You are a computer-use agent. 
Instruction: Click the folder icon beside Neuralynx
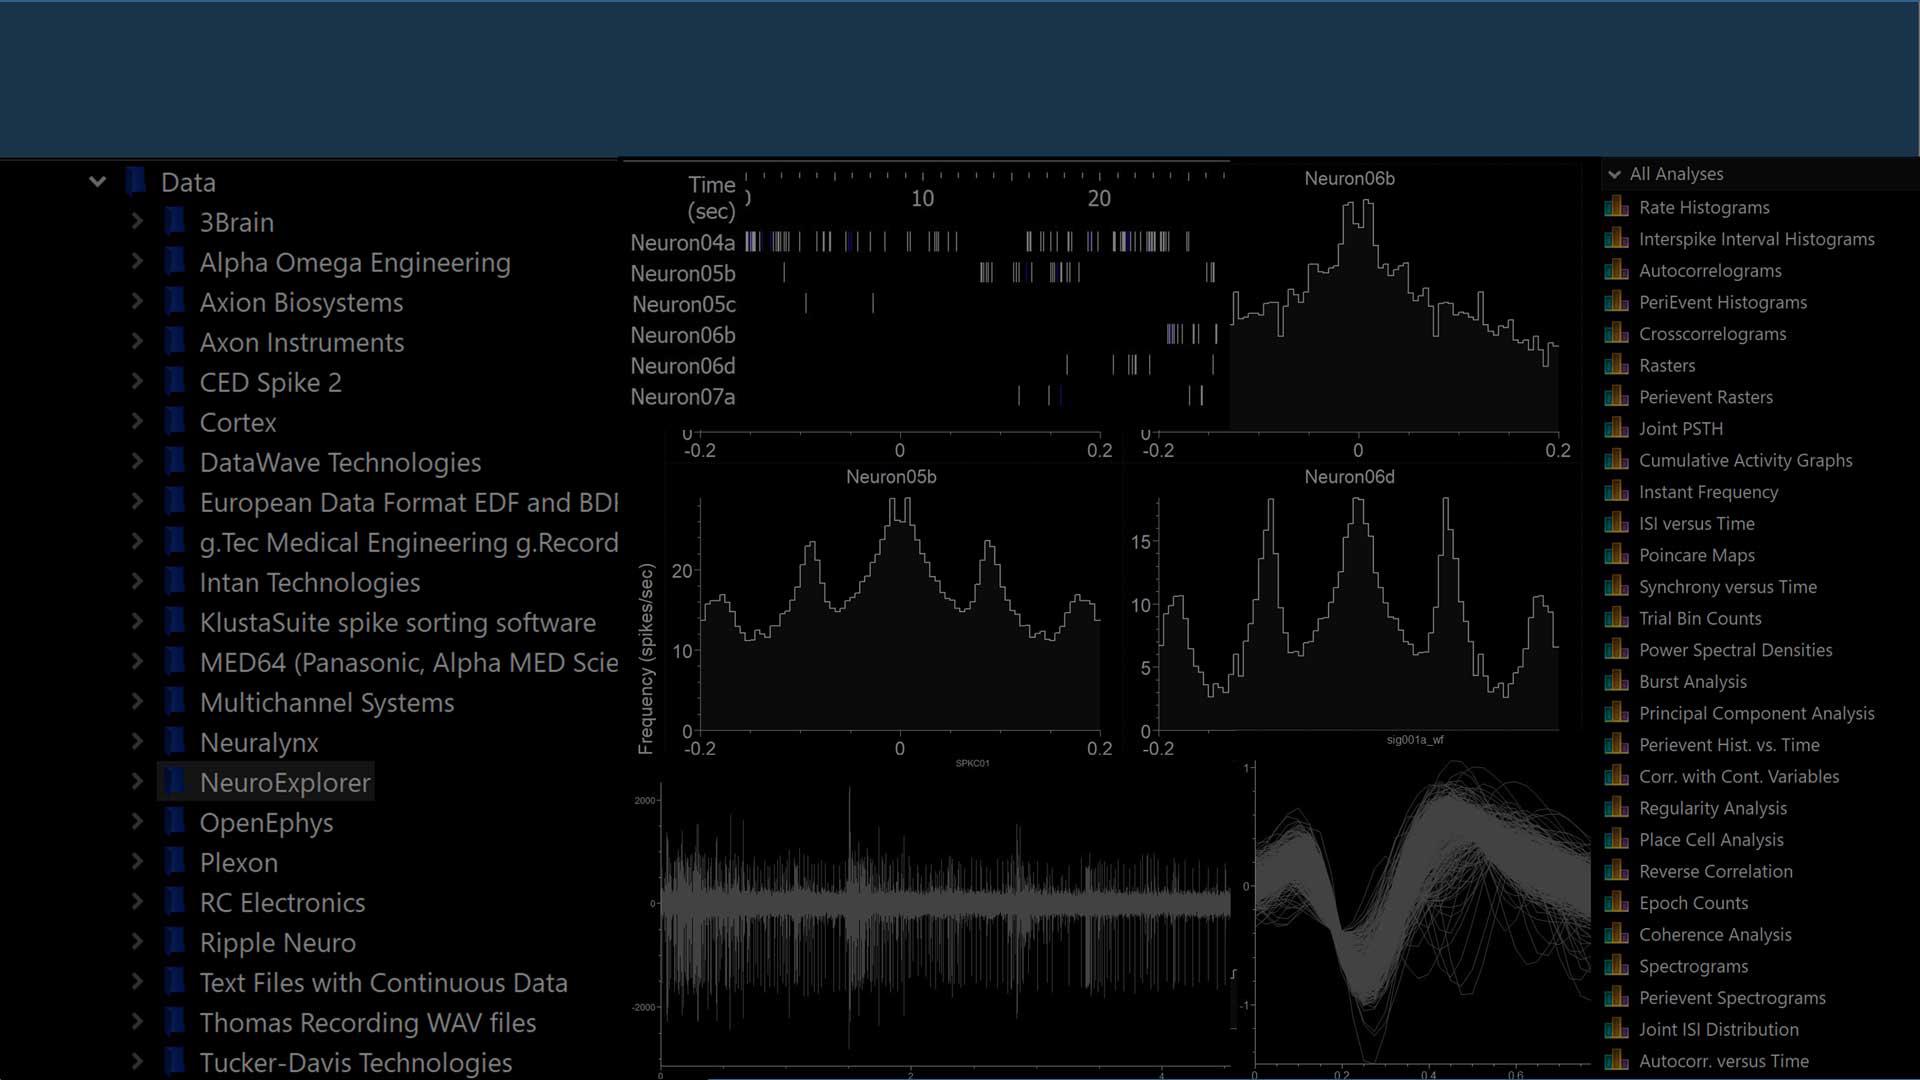[x=175, y=742]
